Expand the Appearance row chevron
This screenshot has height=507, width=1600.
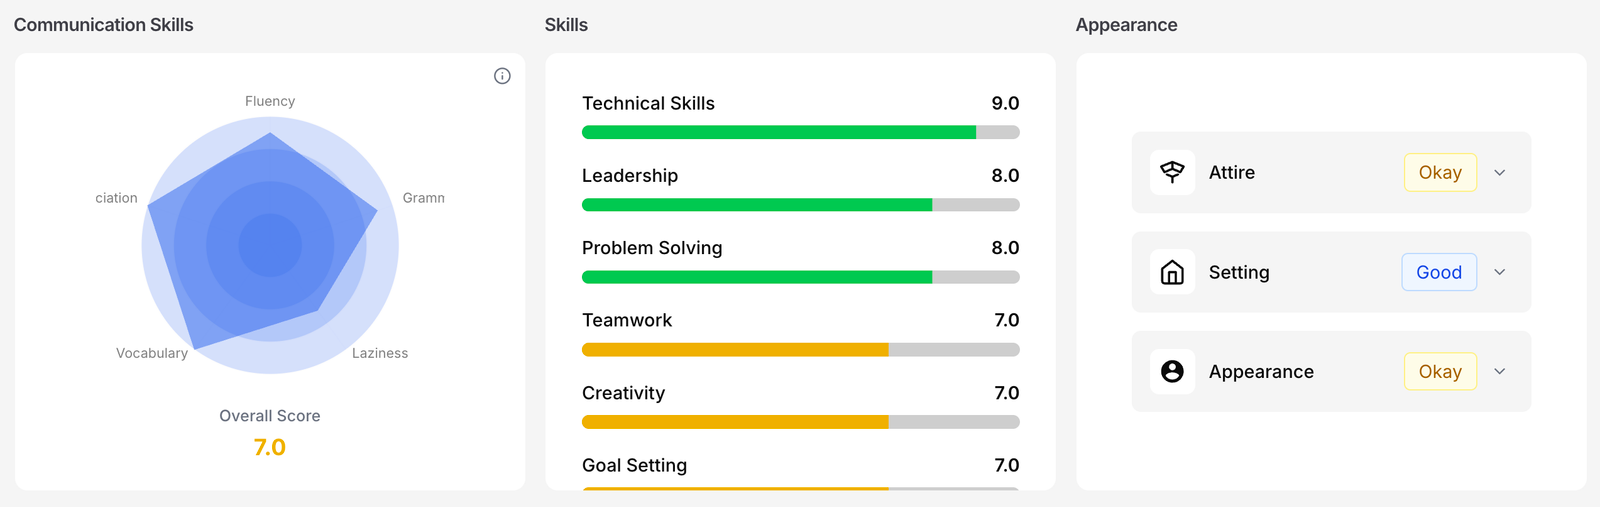pyautogui.click(x=1500, y=371)
